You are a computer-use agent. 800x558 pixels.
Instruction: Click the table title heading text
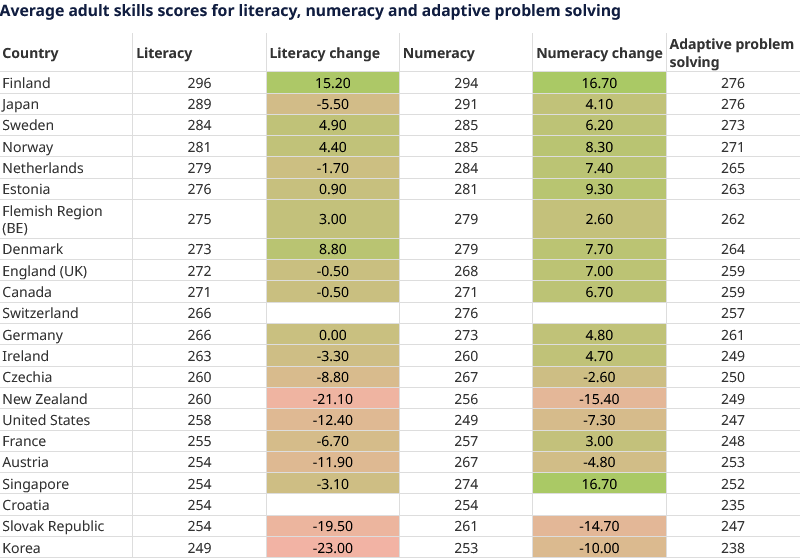[x=311, y=11]
